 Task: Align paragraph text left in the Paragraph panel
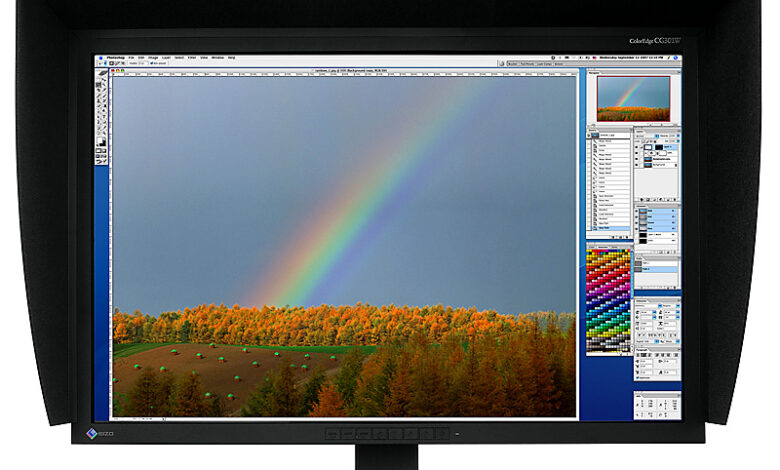point(638,355)
